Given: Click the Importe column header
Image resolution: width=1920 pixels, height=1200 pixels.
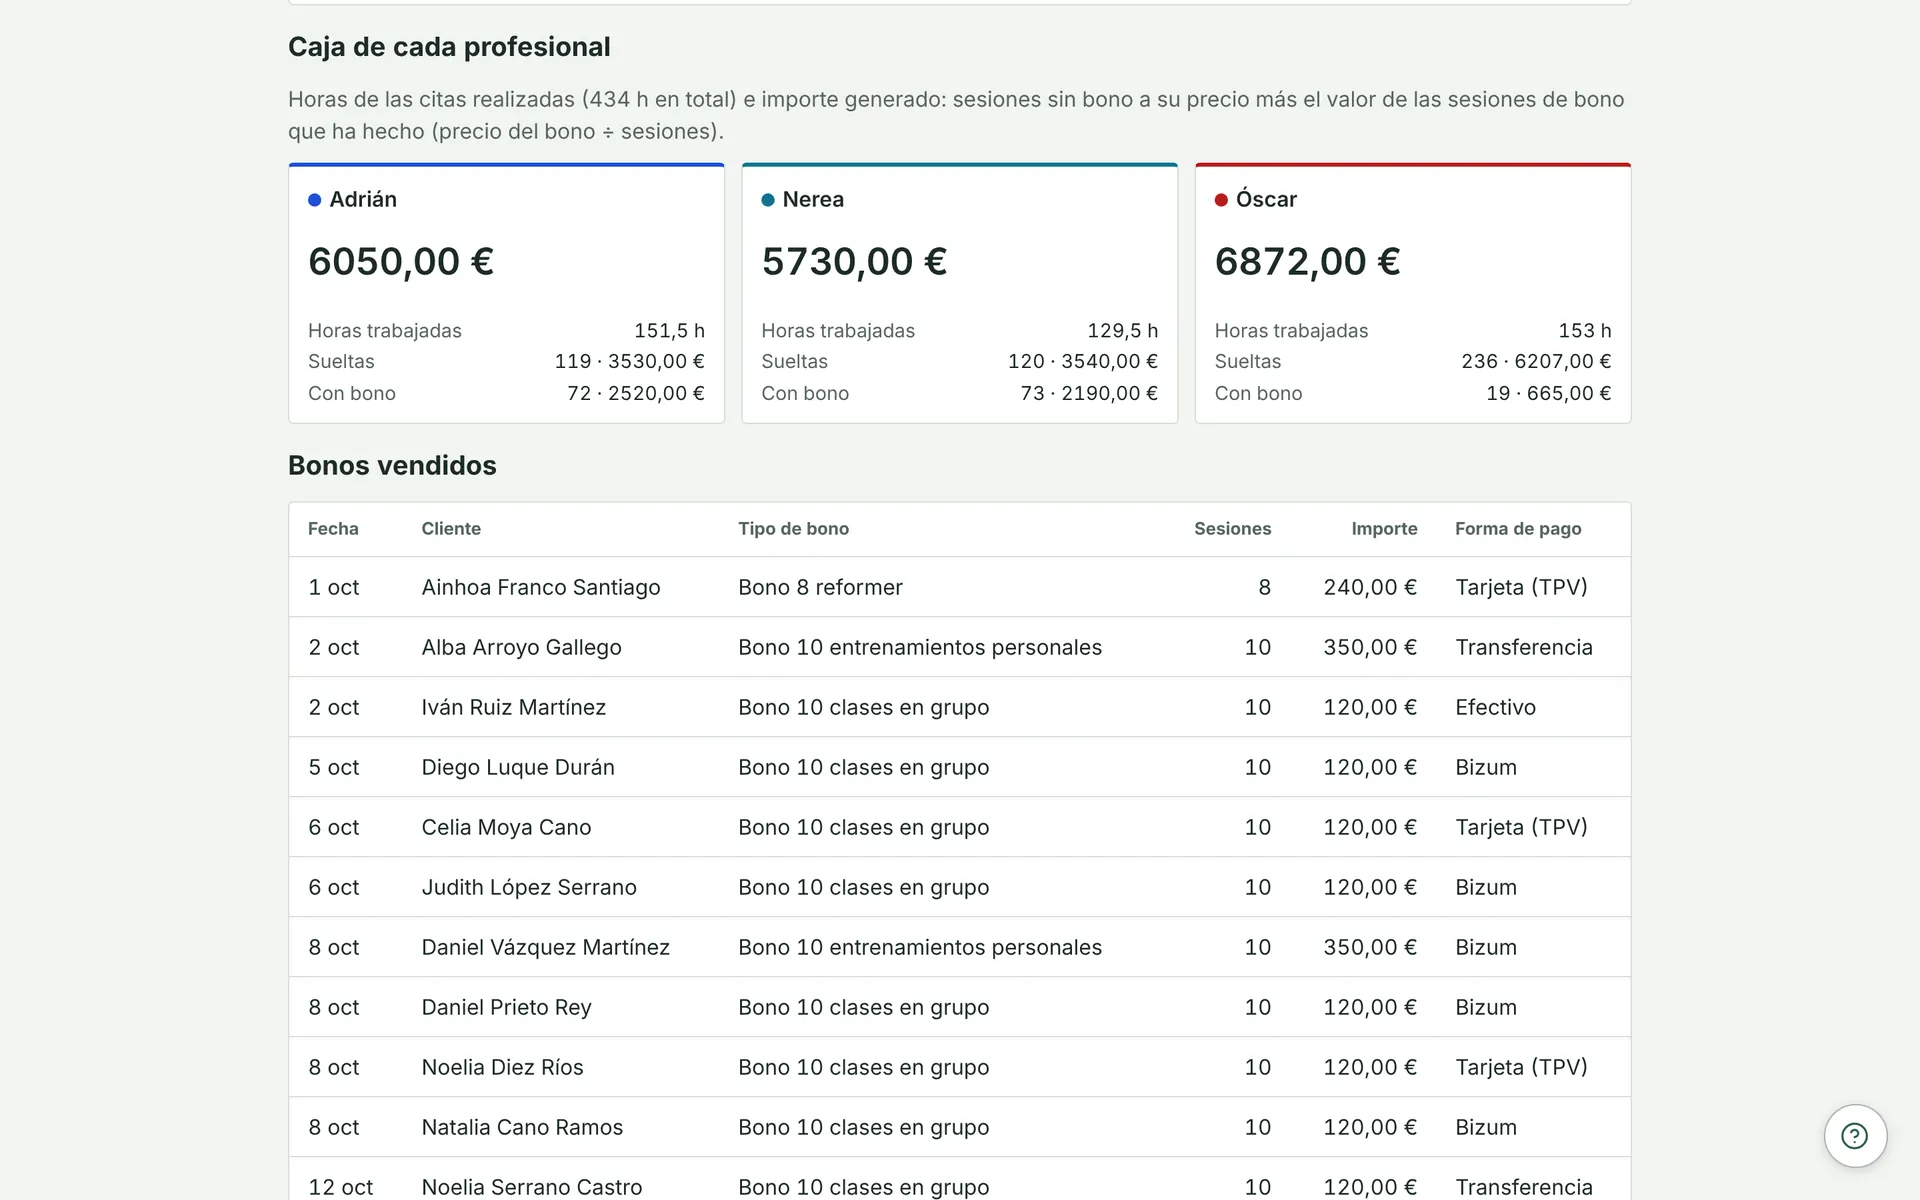Looking at the screenshot, I should coord(1384,529).
